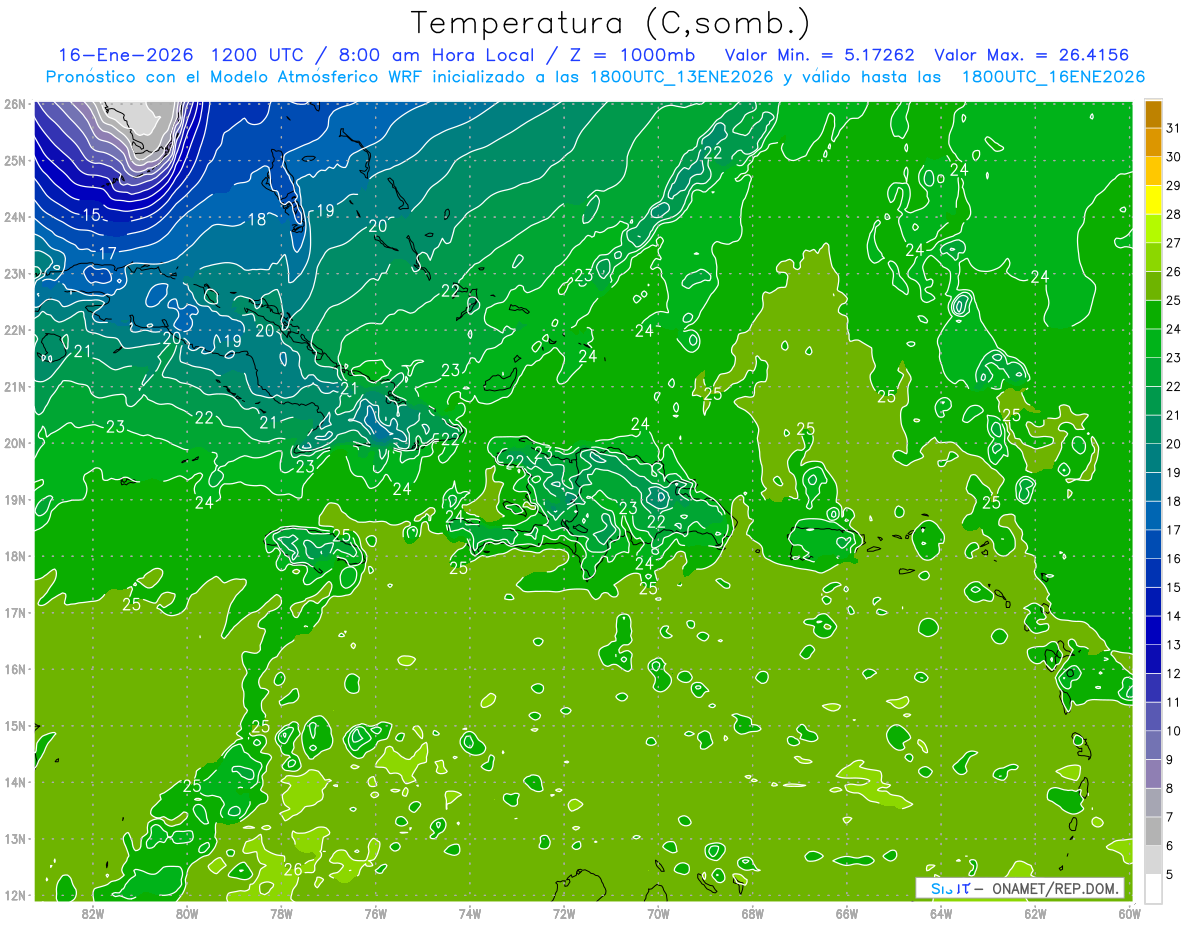This screenshot has width=1200, height=927.
Task: Click the "82W" longitude axis label
Action: pos(92,913)
